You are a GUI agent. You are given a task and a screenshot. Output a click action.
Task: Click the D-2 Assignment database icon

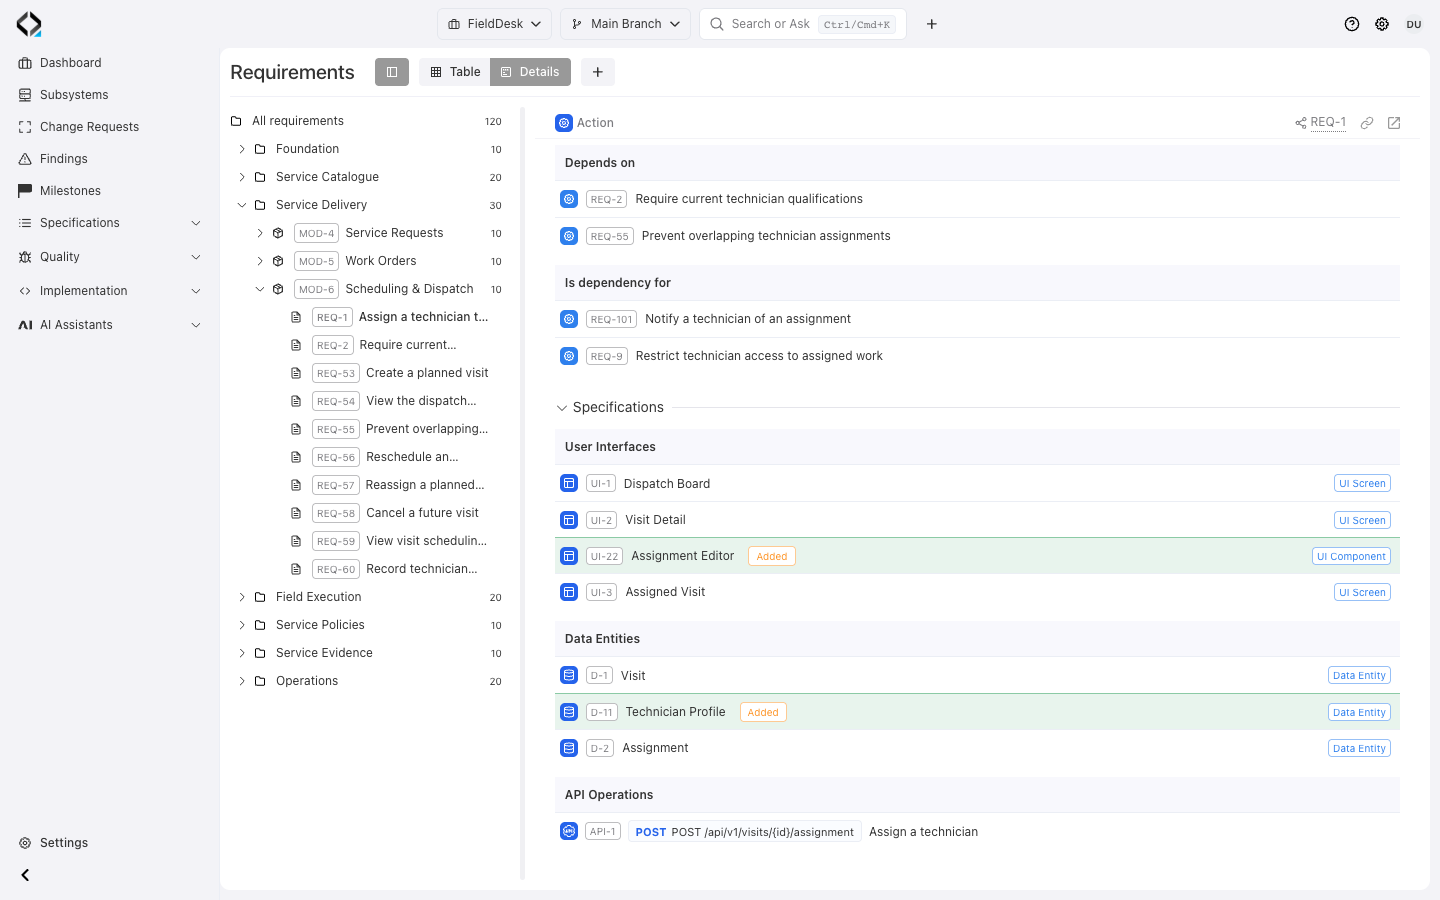tap(569, 748)
